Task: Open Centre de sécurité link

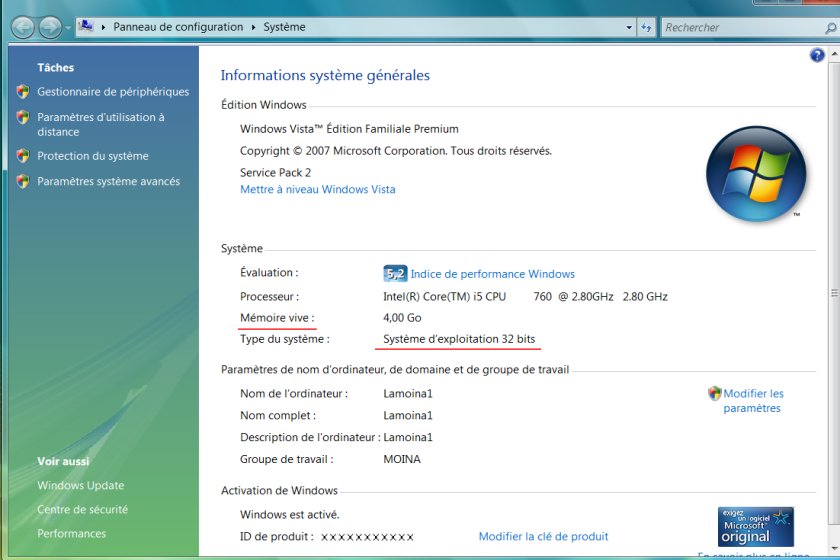Action: point(82,510)
